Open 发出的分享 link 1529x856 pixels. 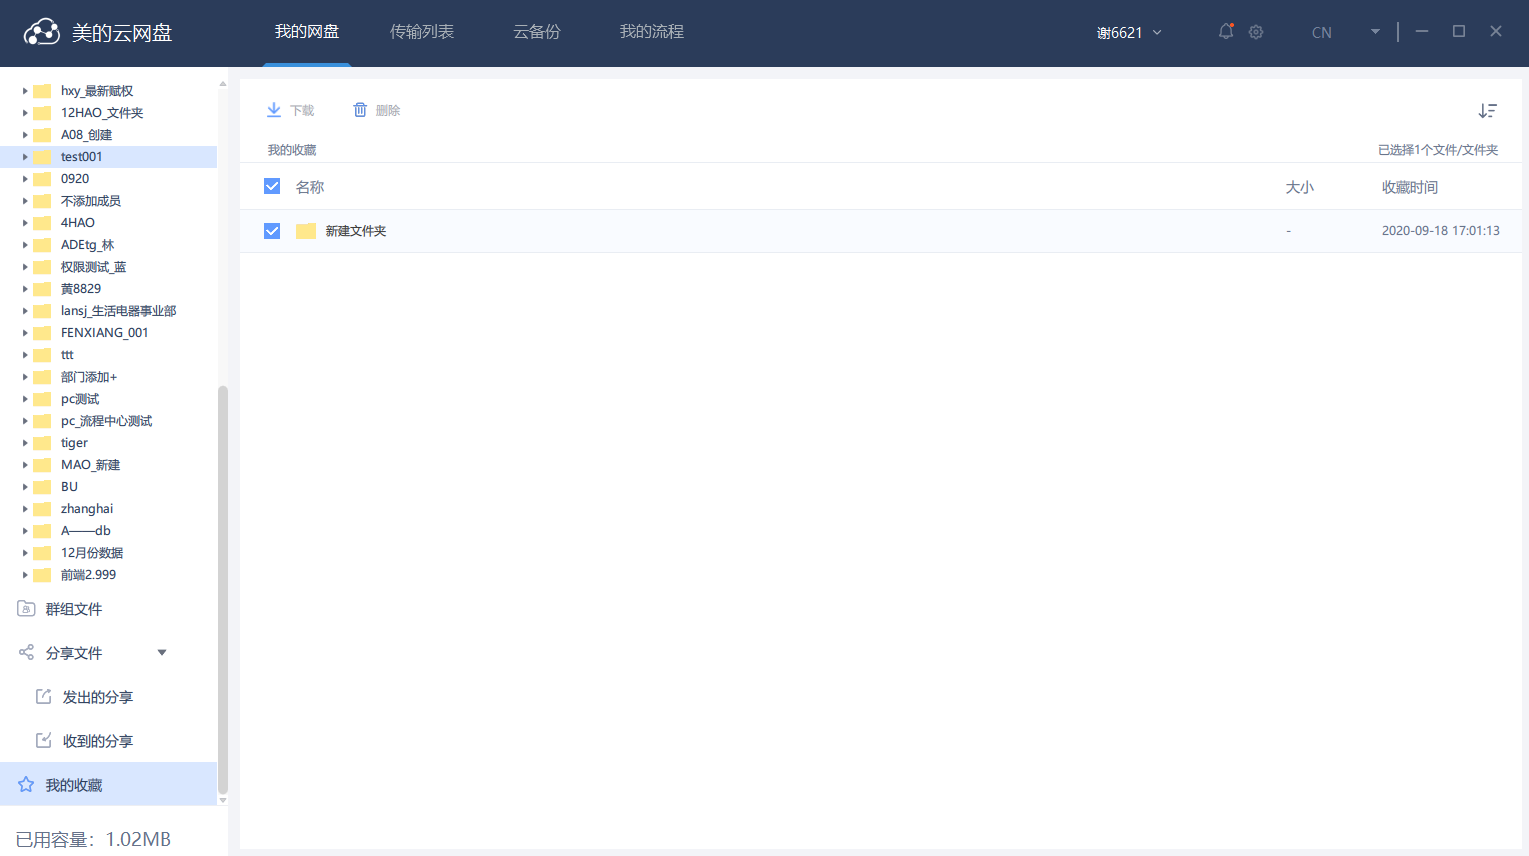coord(98,697)
